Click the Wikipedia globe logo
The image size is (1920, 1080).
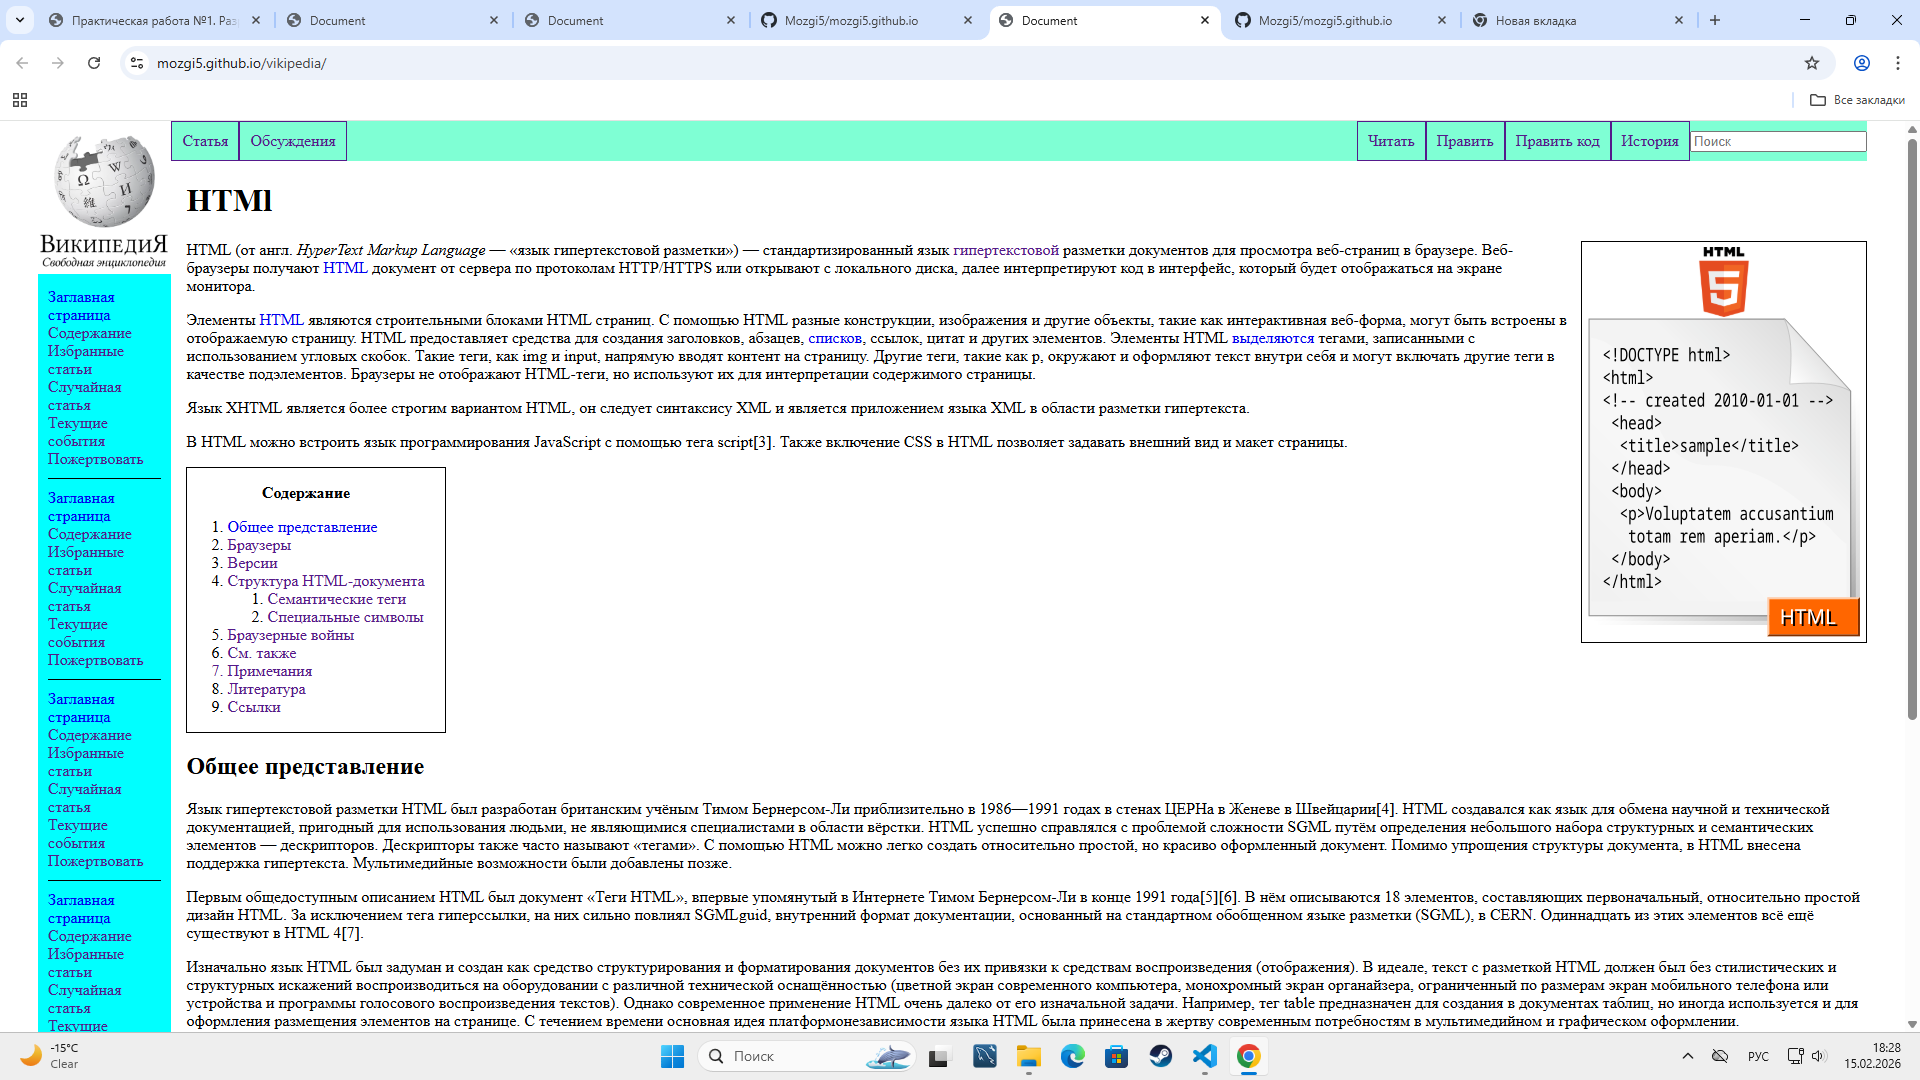pyautogui.click(x=104, y=182)
